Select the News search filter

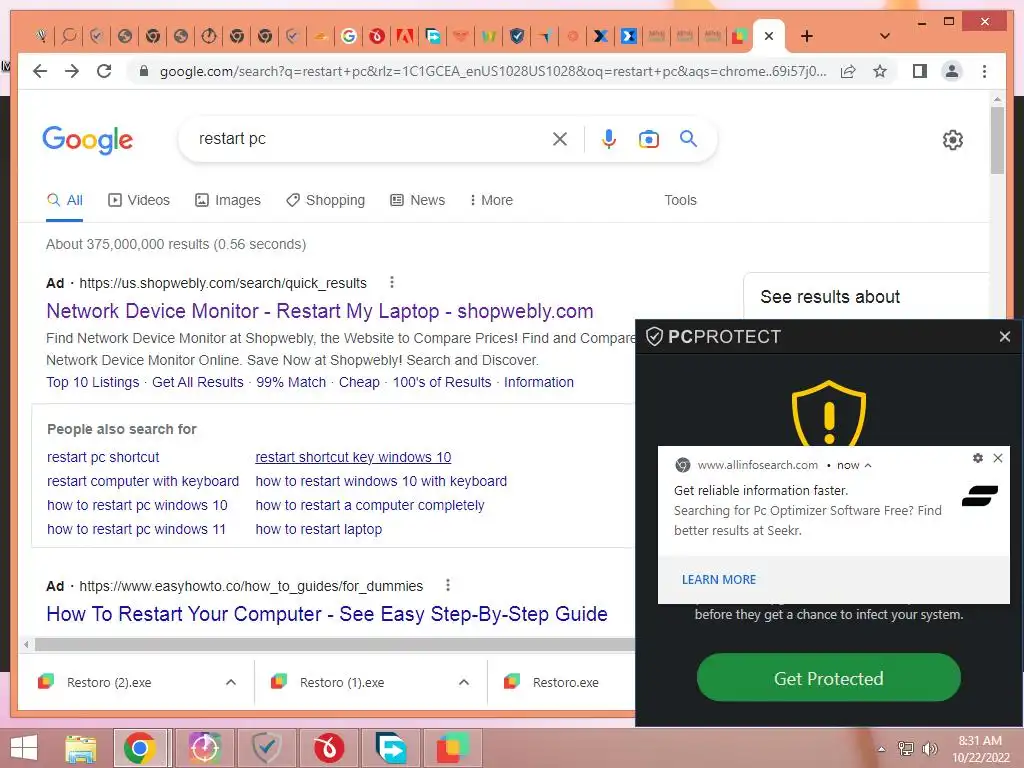(418, 200)
